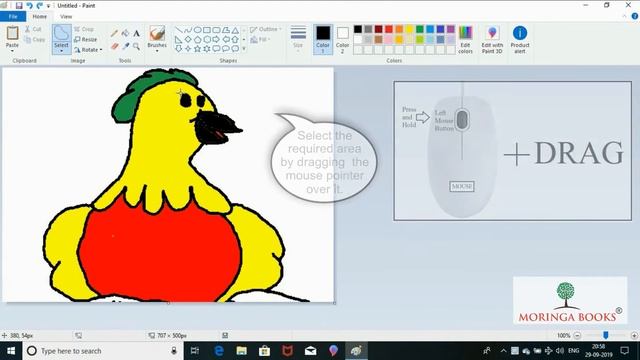Activate the Color 2 background box
Screen dimensions: 640x360
pos(342,39)
